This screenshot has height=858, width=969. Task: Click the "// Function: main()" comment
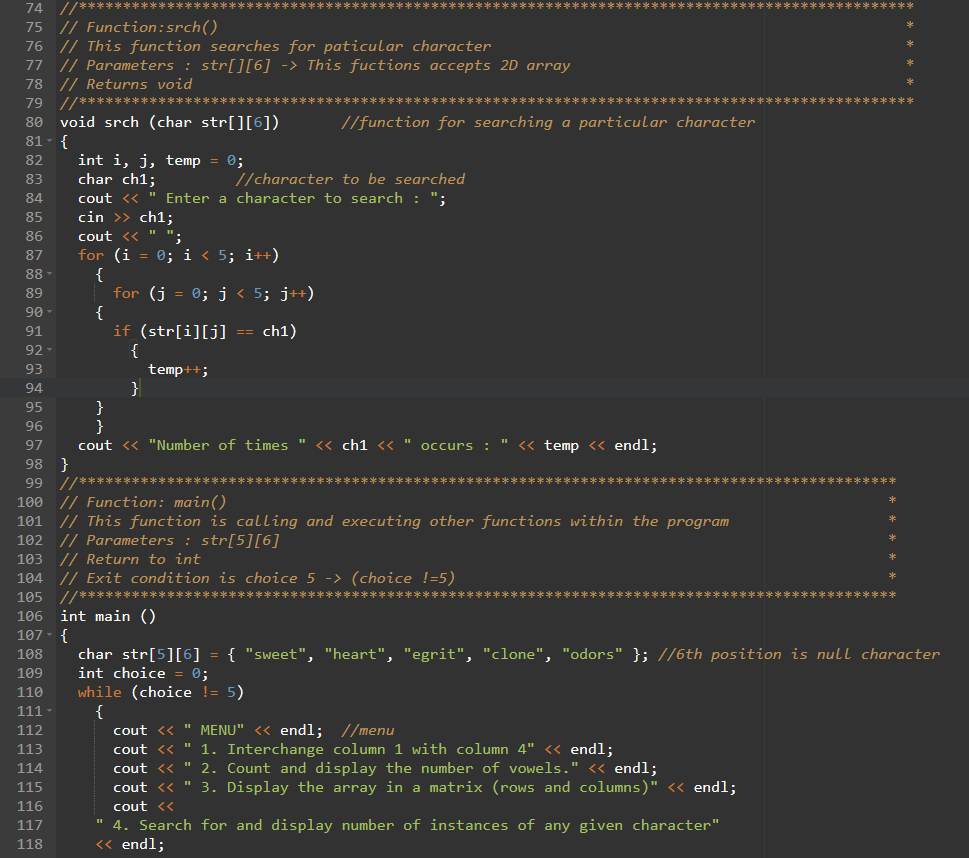point(143,503)
